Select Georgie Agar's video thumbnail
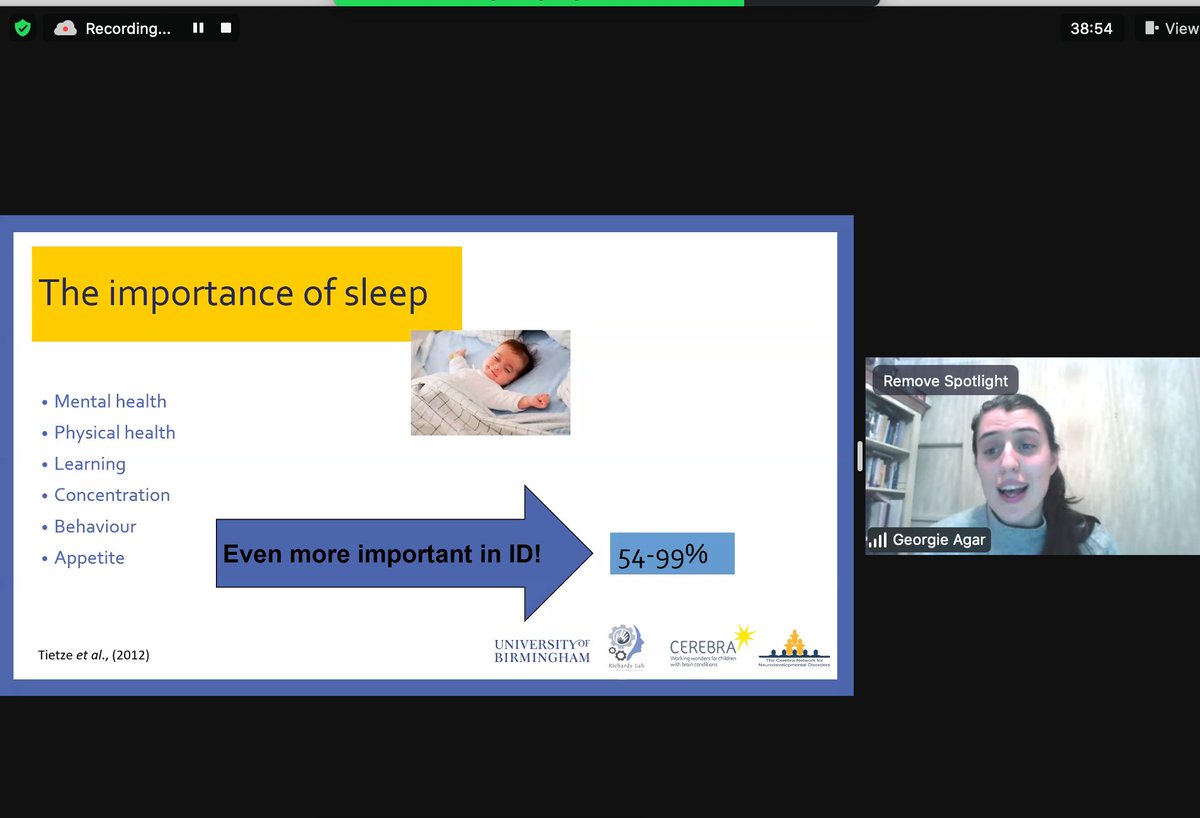Screen dimensions: 1200x818 [x=1032, y=456]
